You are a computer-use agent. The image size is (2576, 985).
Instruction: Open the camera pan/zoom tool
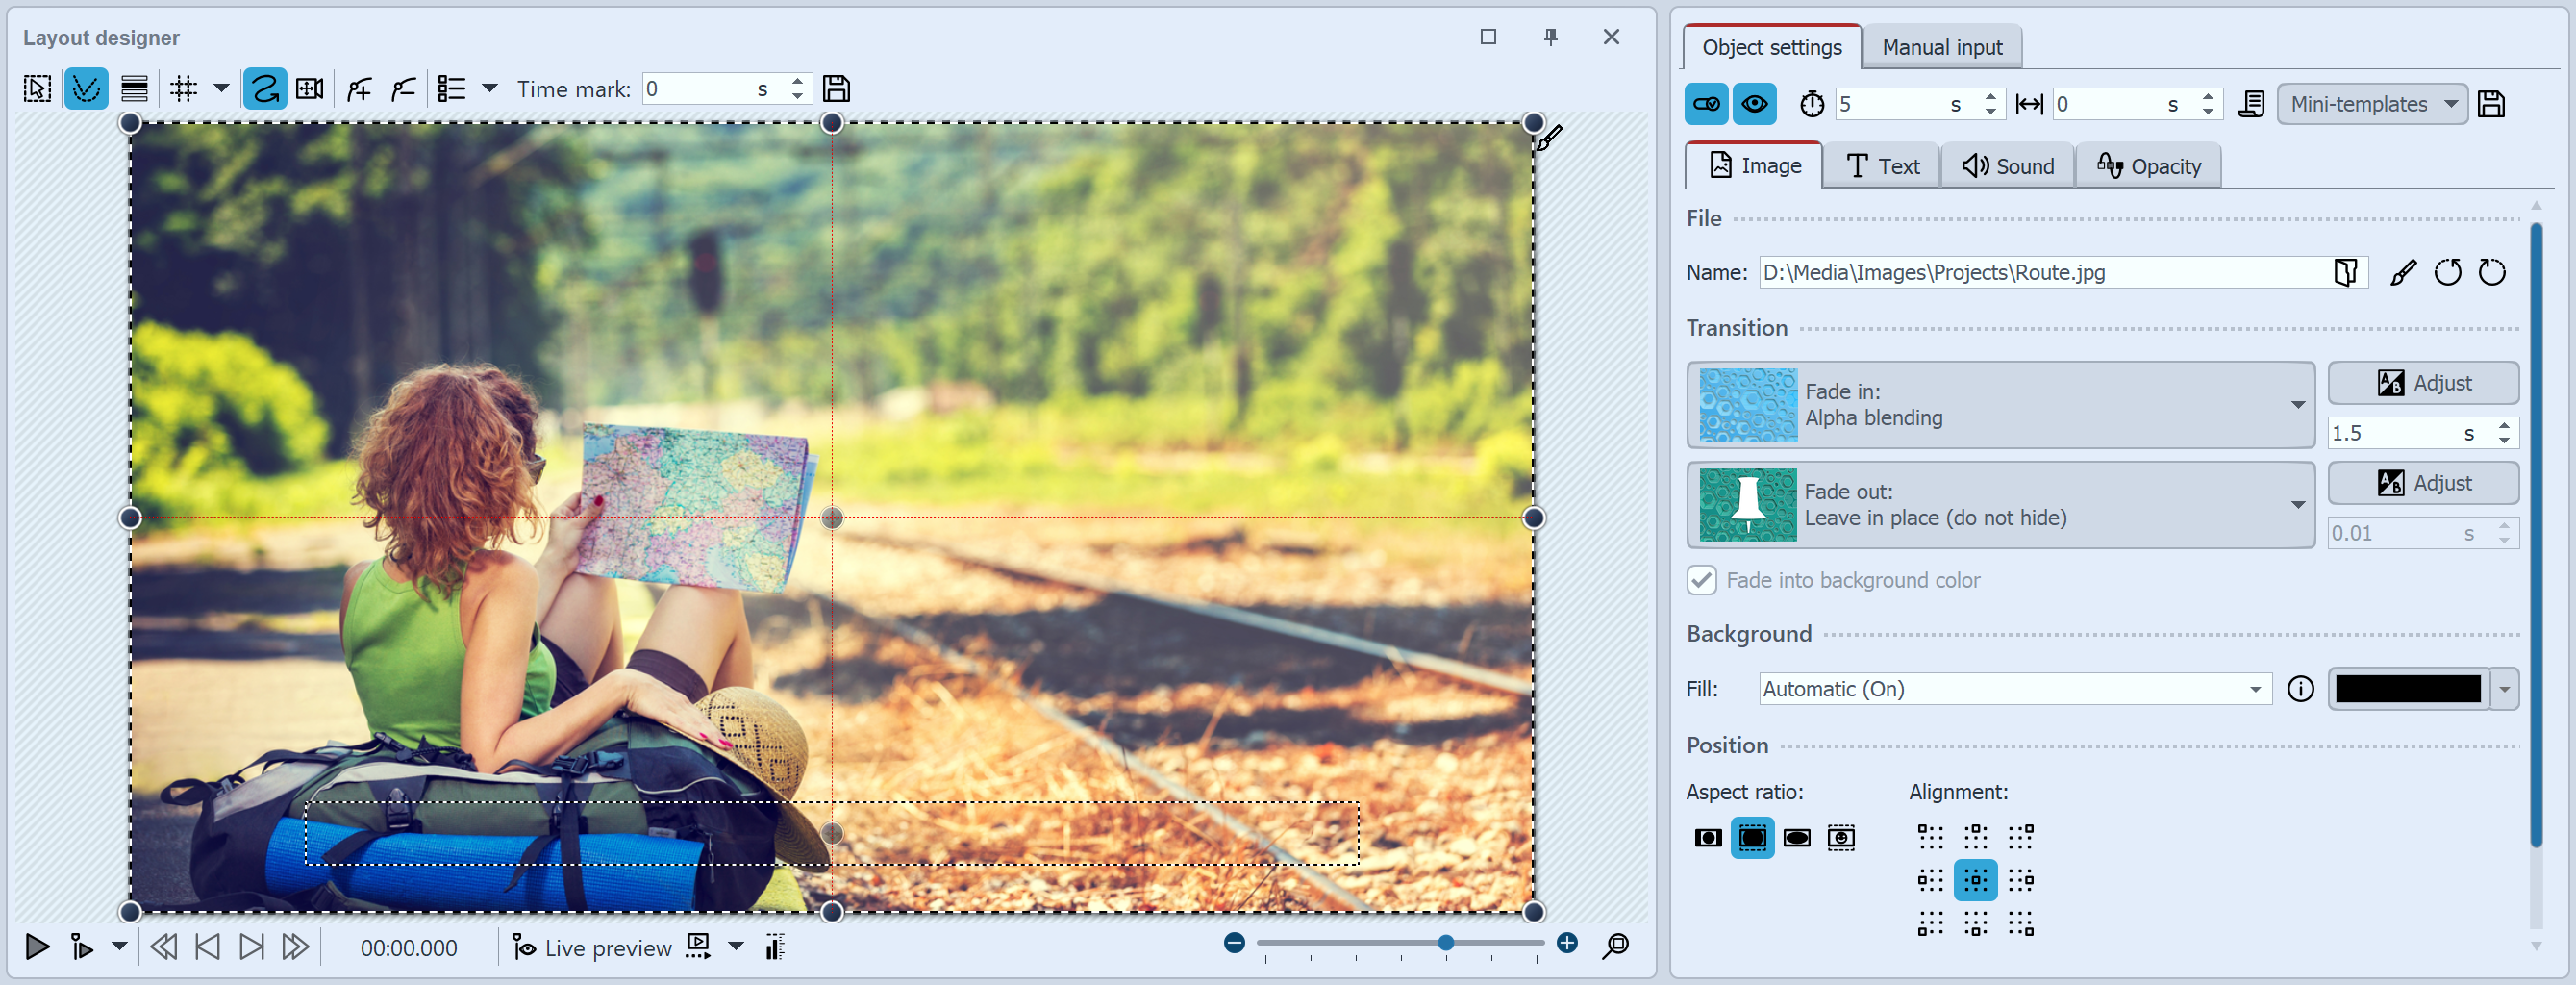coord(310,88)
